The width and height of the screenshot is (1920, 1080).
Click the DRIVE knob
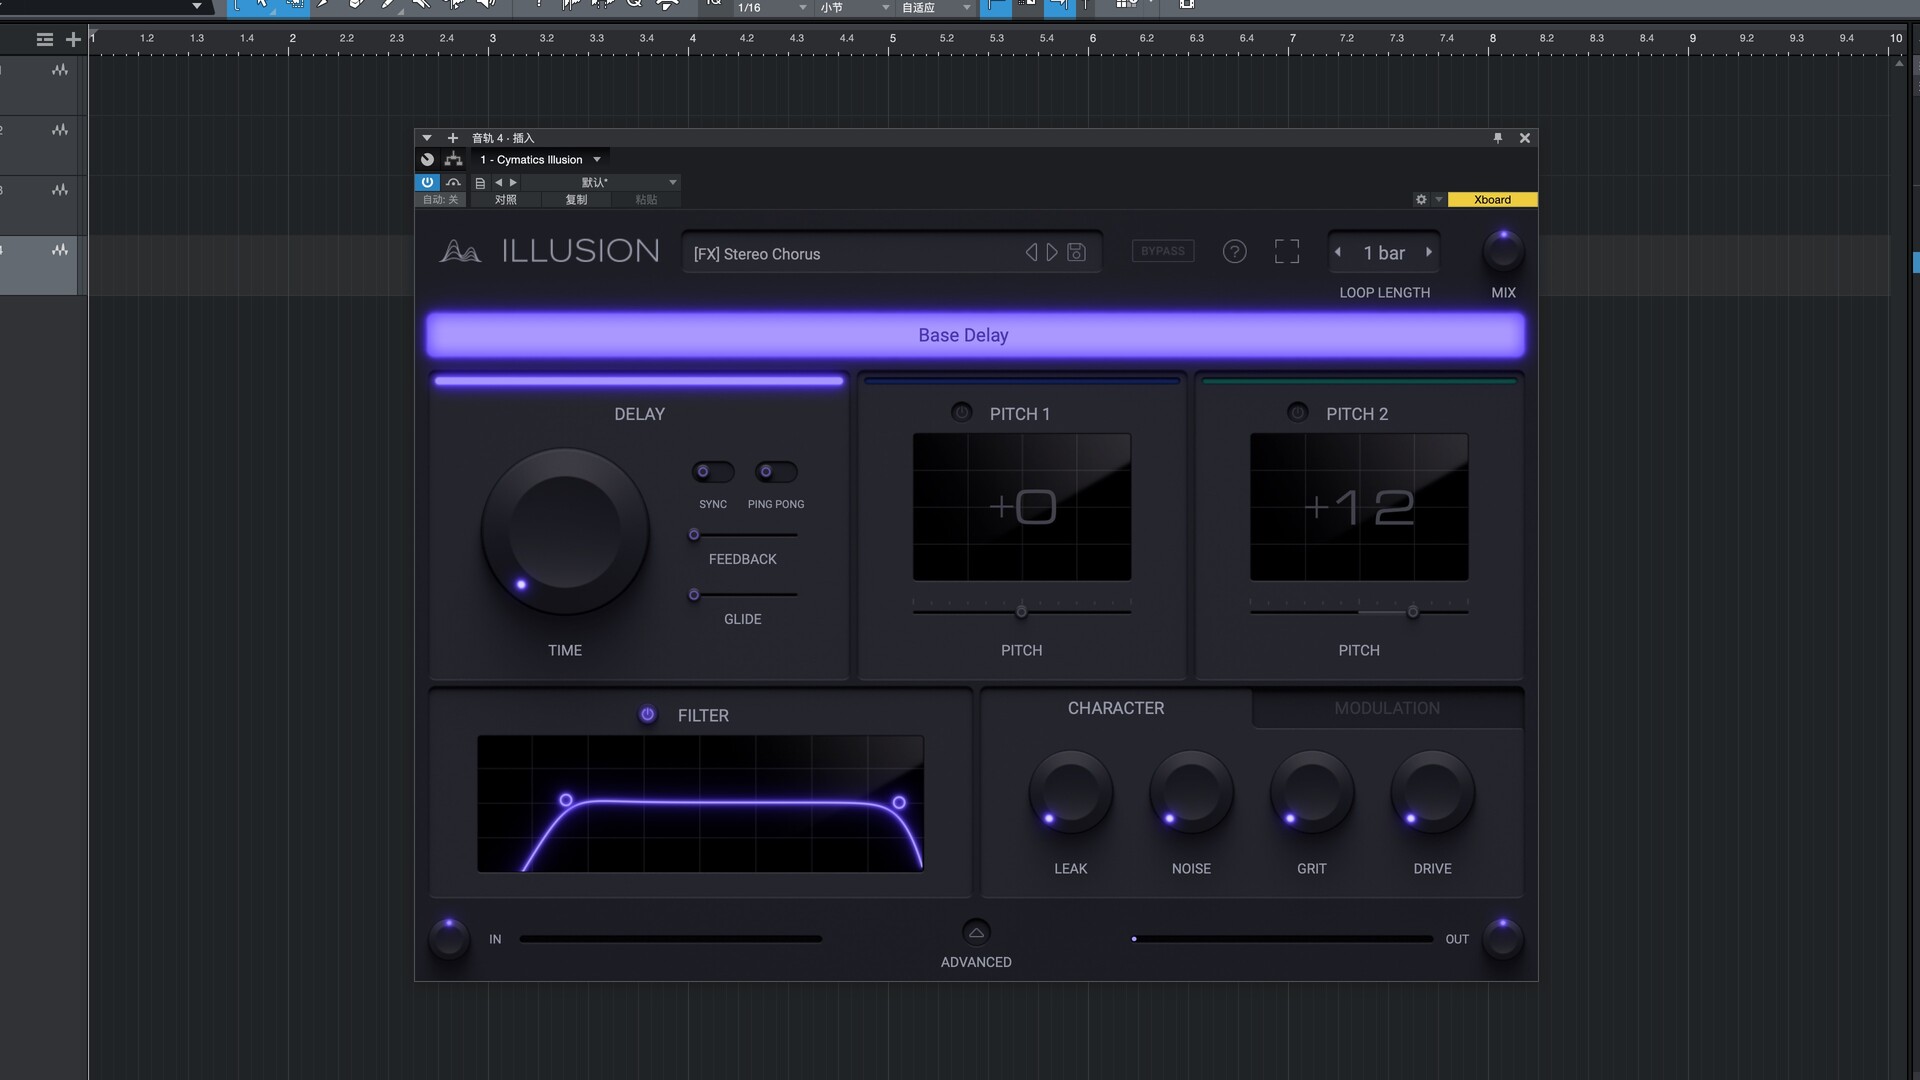(1432, 793)
